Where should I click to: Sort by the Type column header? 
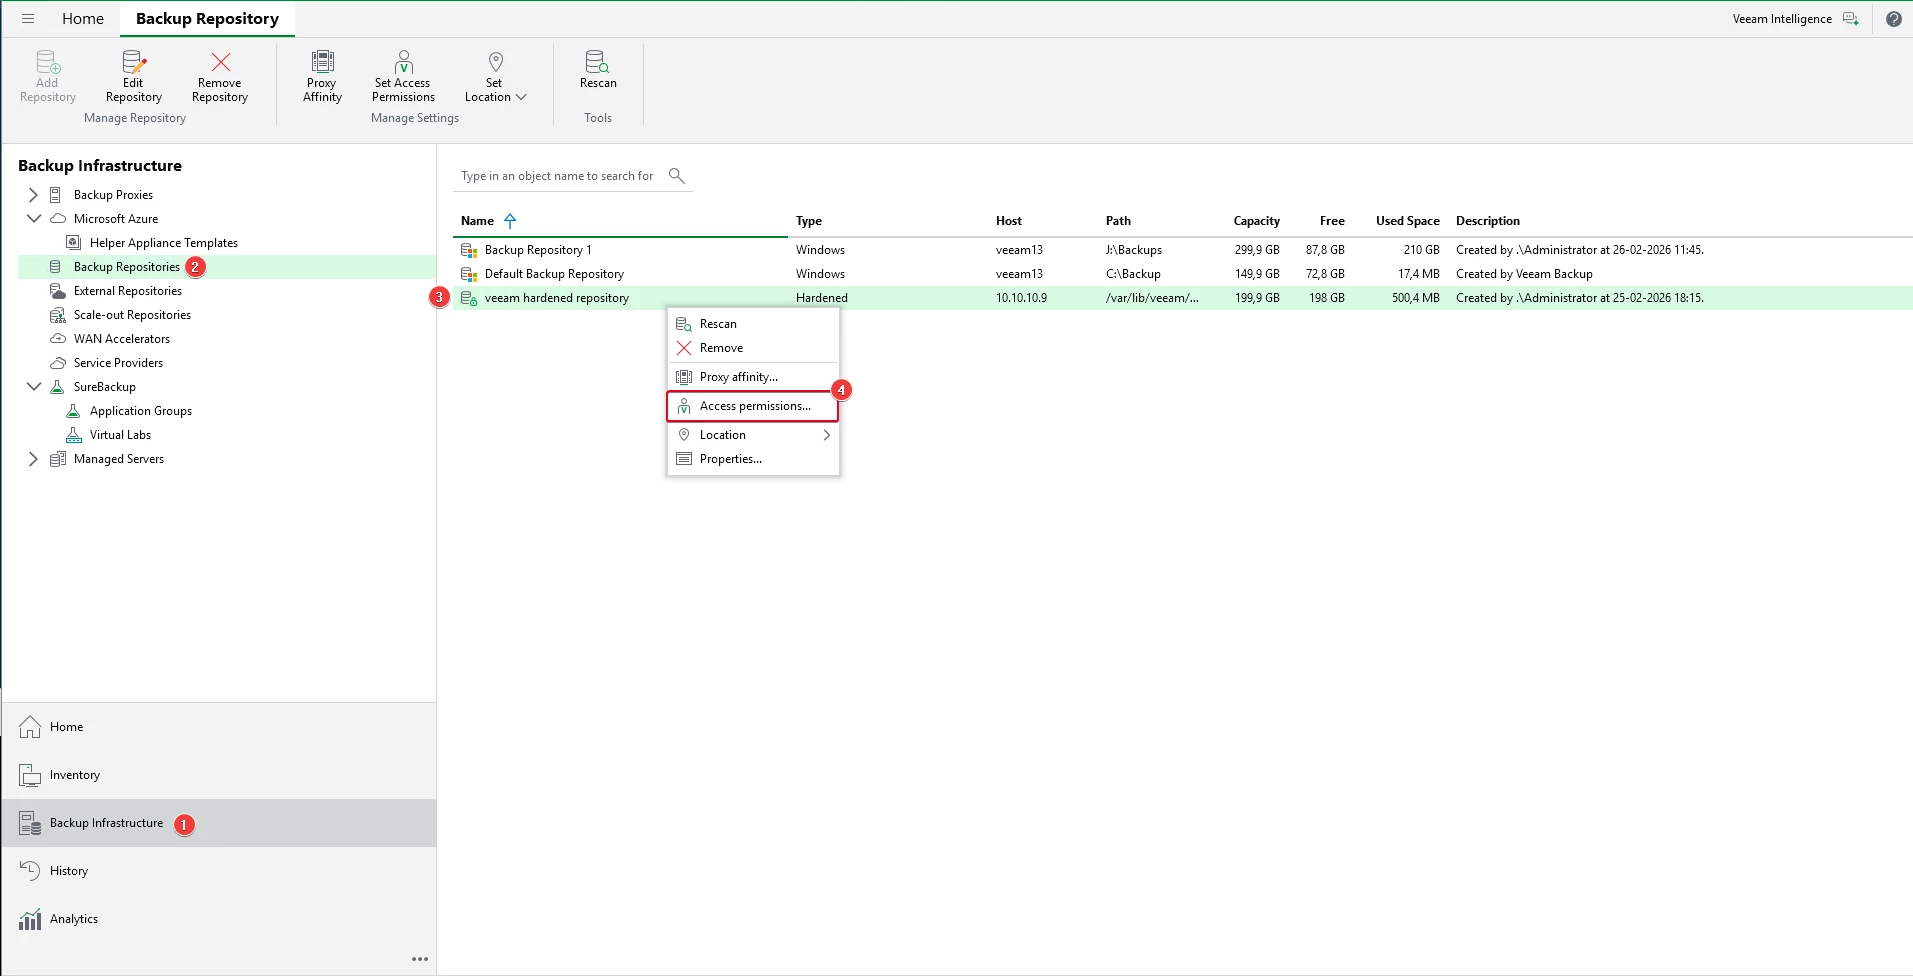pos(809,221)
